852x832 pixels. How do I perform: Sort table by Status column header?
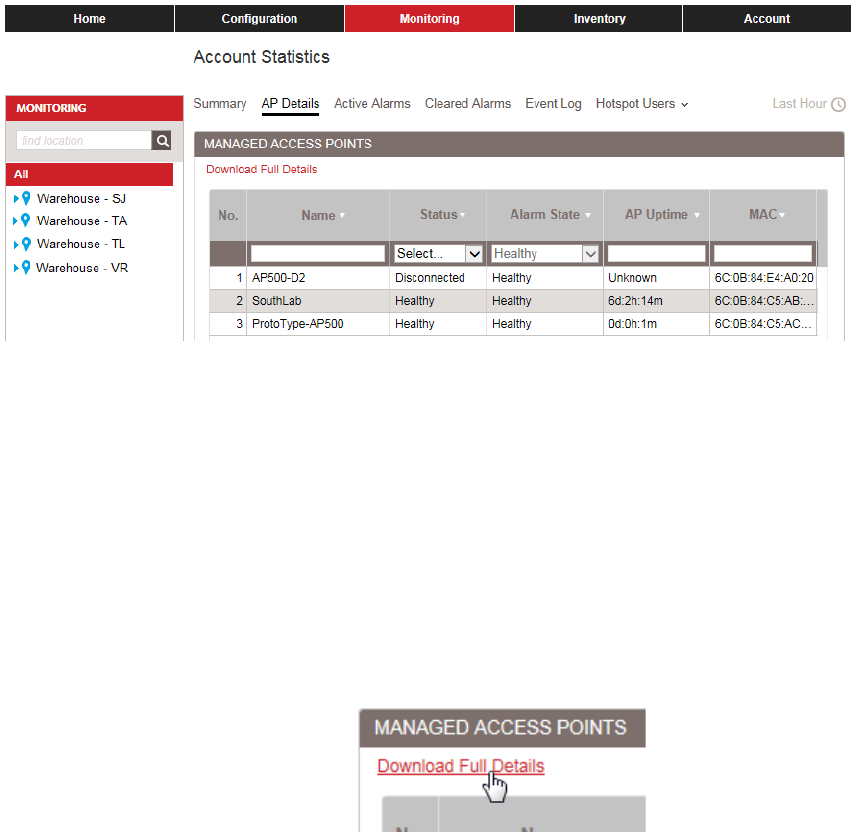pyautogui.click(x=442, y=215)
